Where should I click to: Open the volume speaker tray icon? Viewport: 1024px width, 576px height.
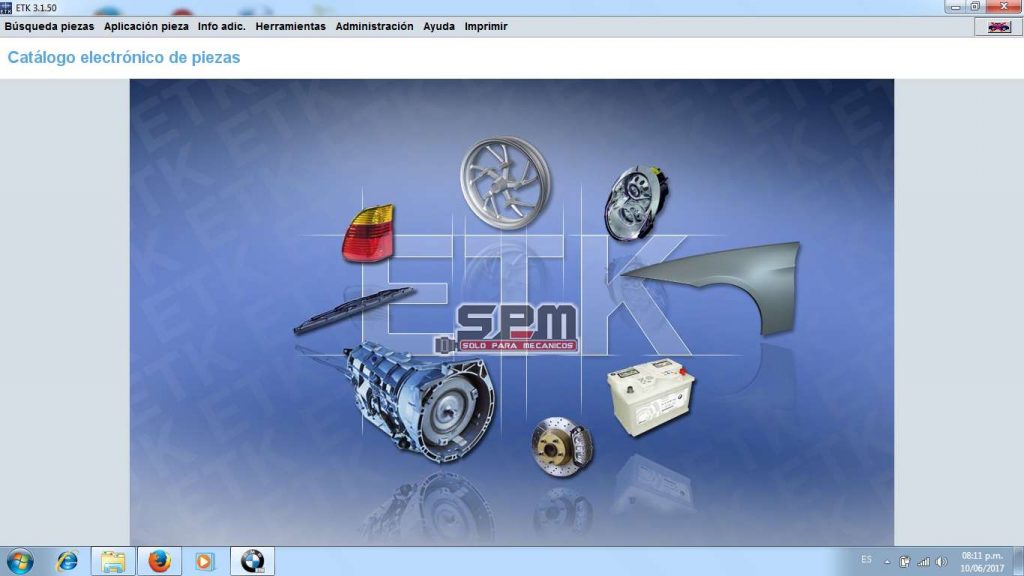(x=941, y=562)
